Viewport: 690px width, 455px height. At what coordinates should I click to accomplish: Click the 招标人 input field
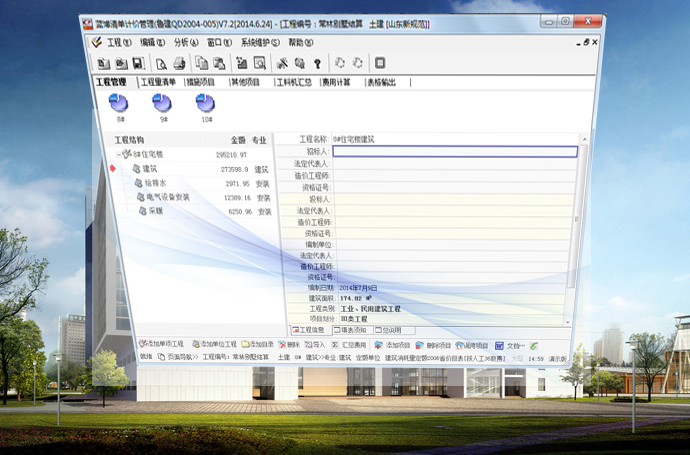point(454,152)
